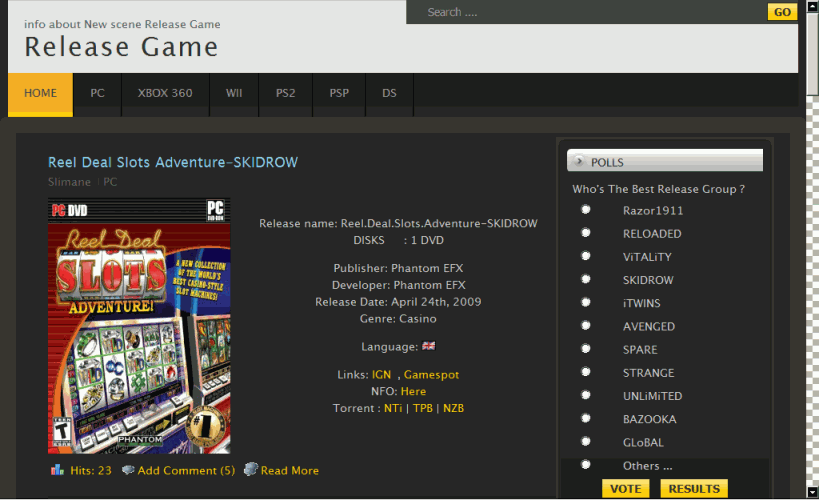Click the Add Comment speech bubble icon
The width and height of the screenshot is (819, 500).
[128, 470]
